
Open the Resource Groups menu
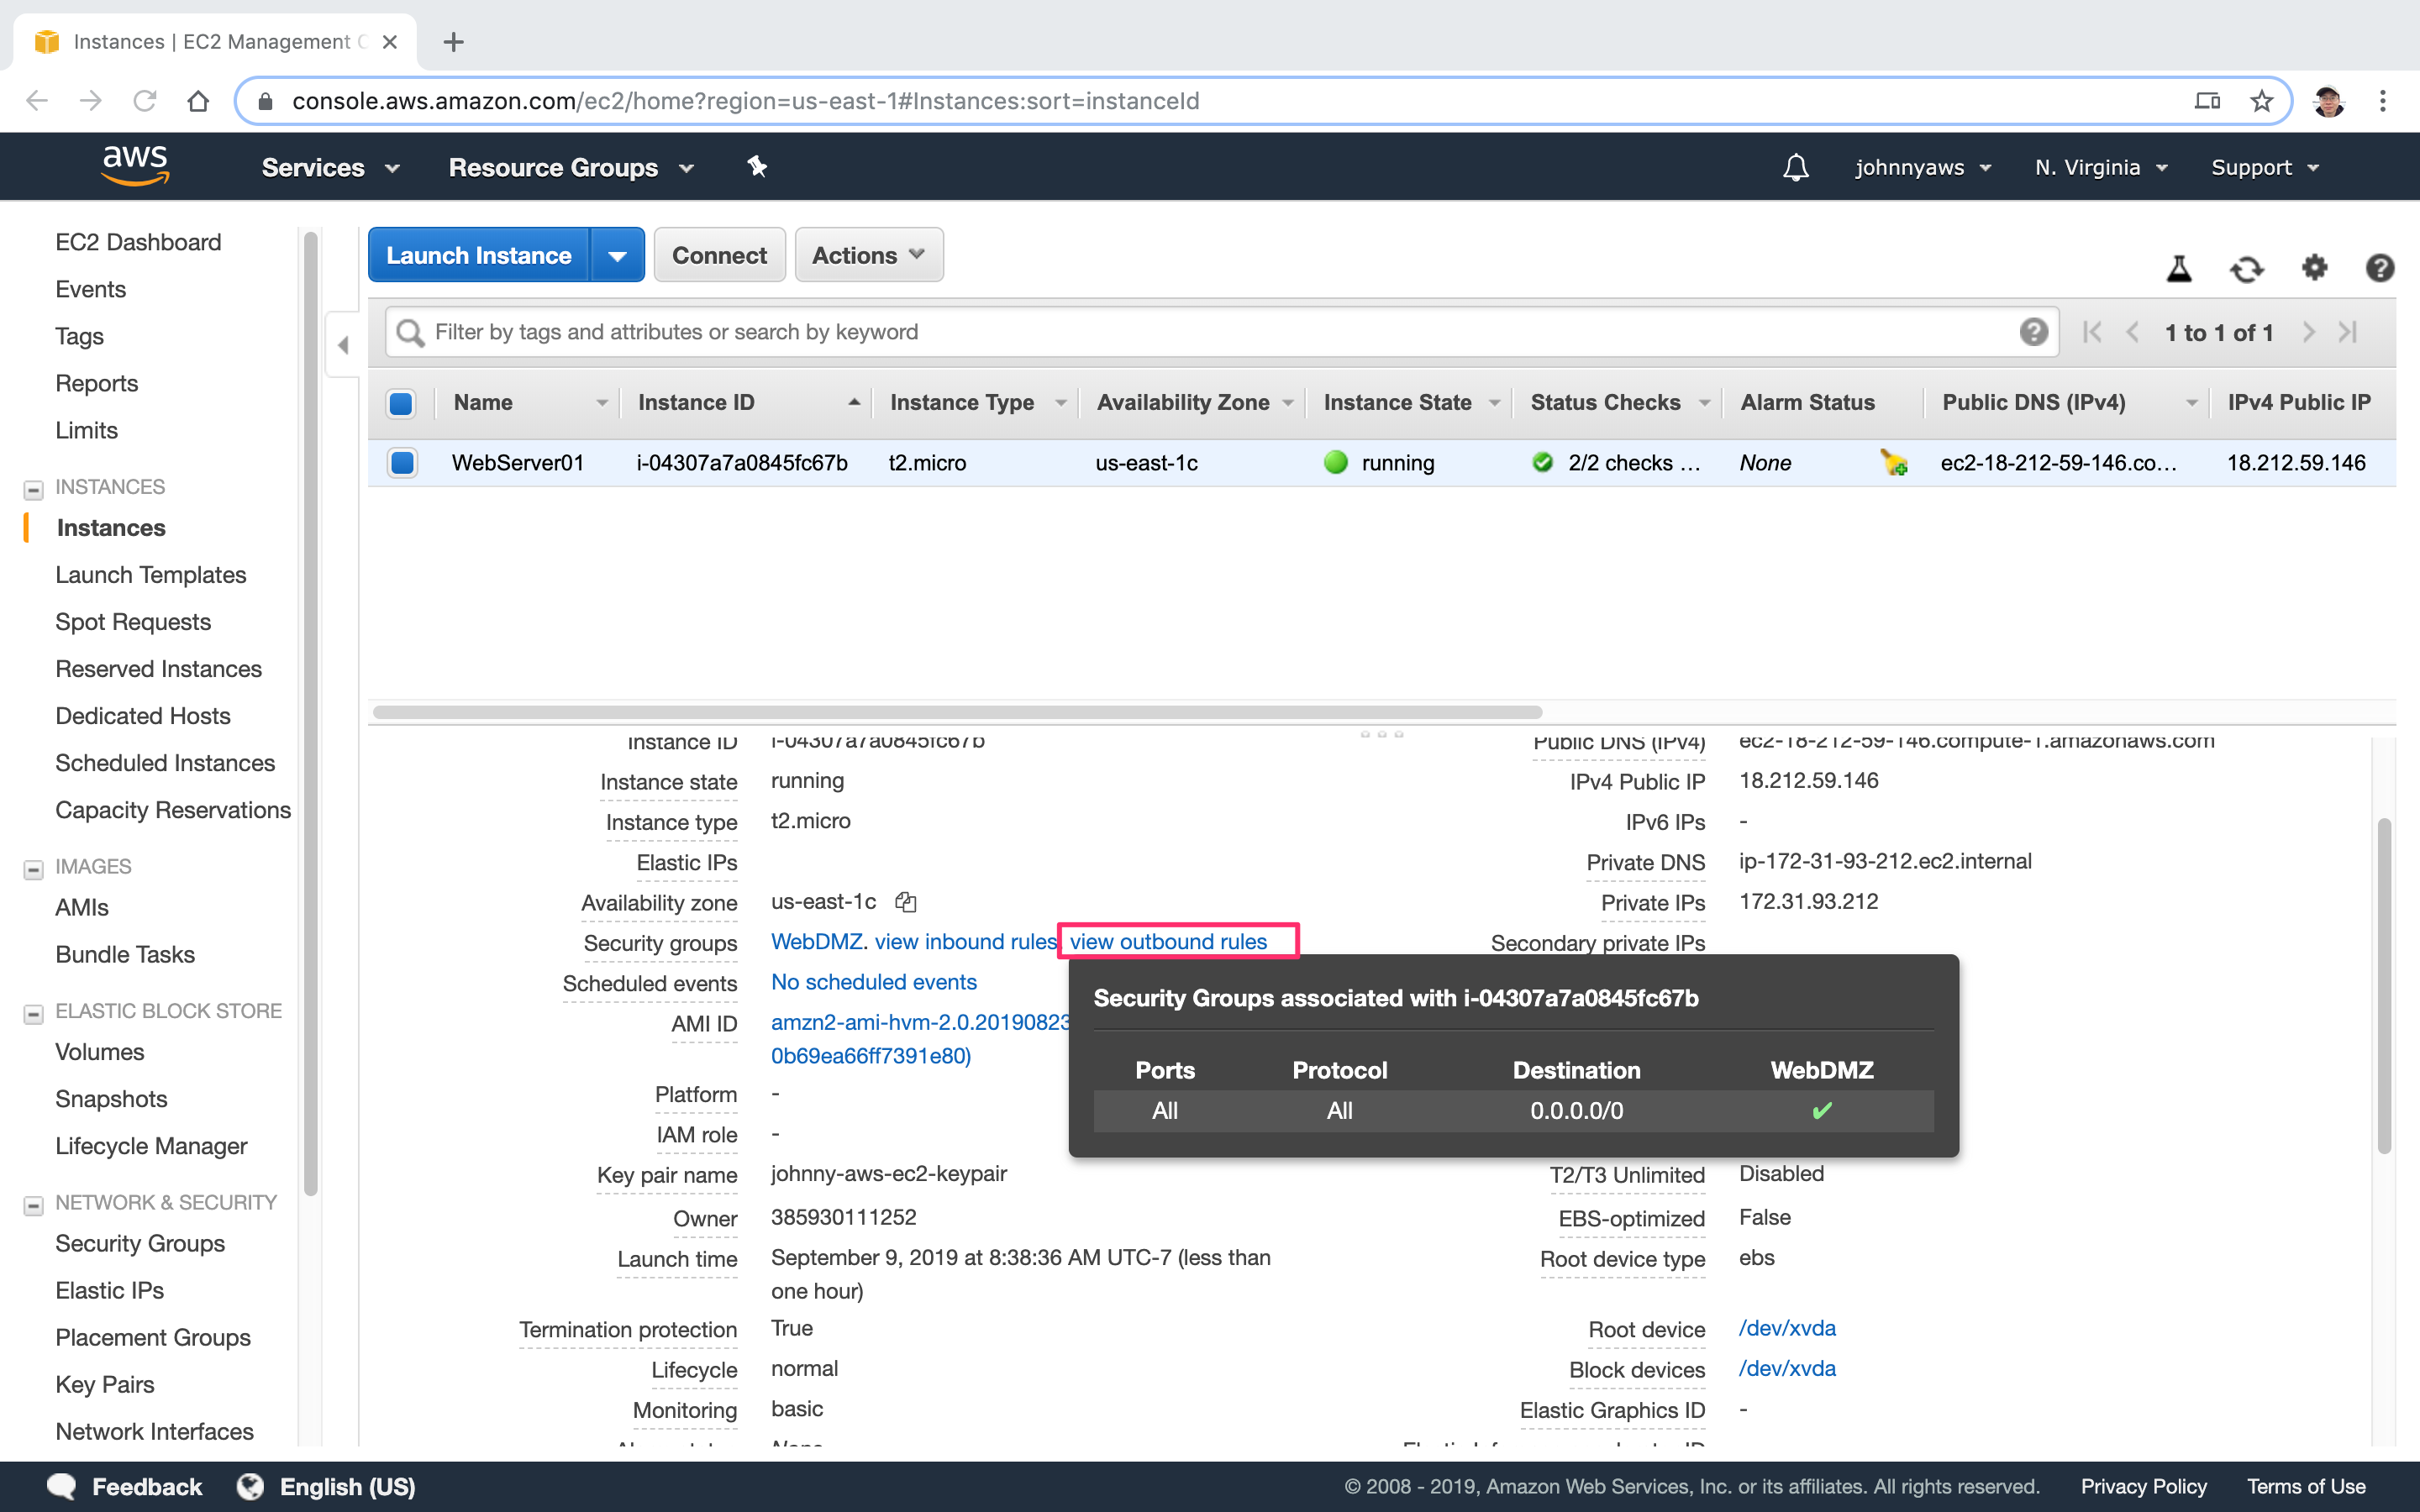[571, 167]
